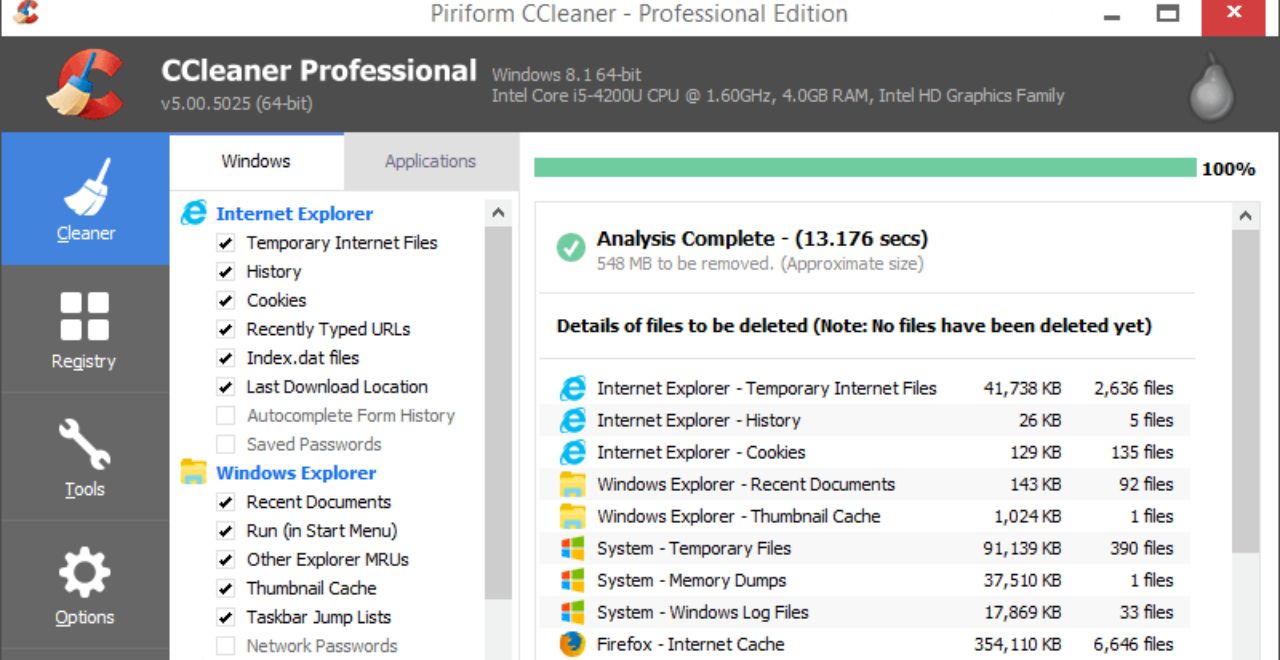Toggle Index.dat files checkbox
The image size is (1280, 660).
(226, 358)
